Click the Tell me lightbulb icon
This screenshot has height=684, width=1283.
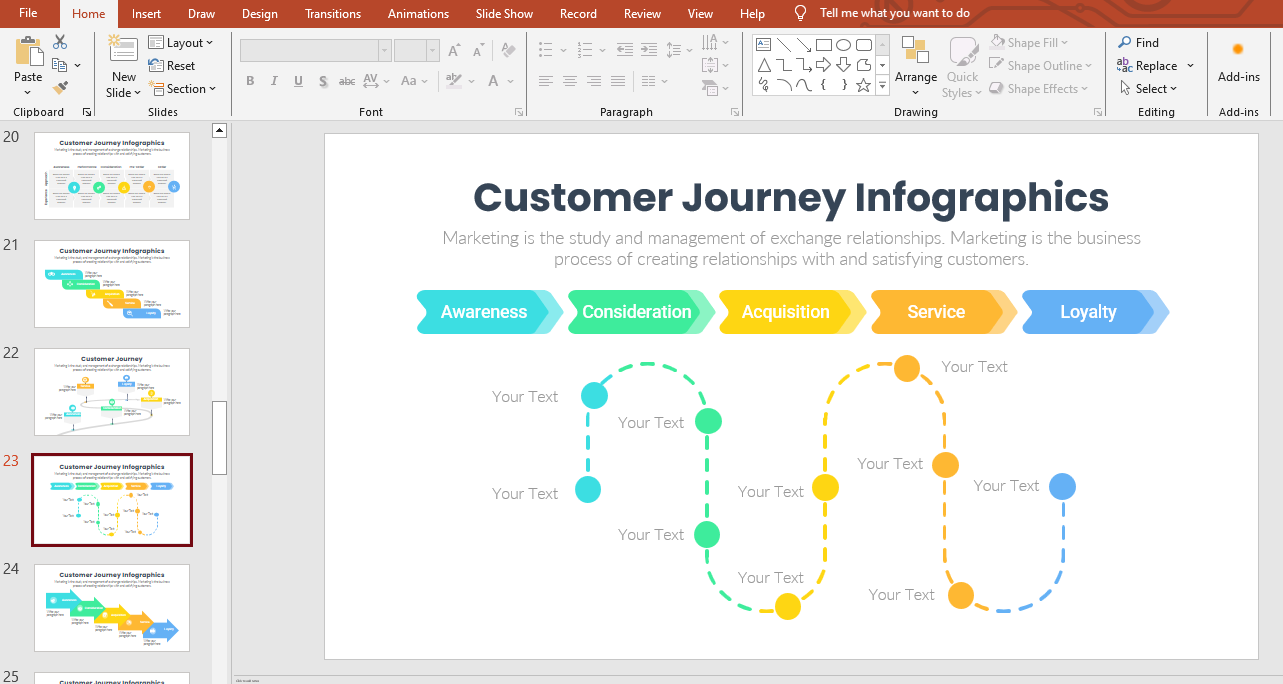800,13
